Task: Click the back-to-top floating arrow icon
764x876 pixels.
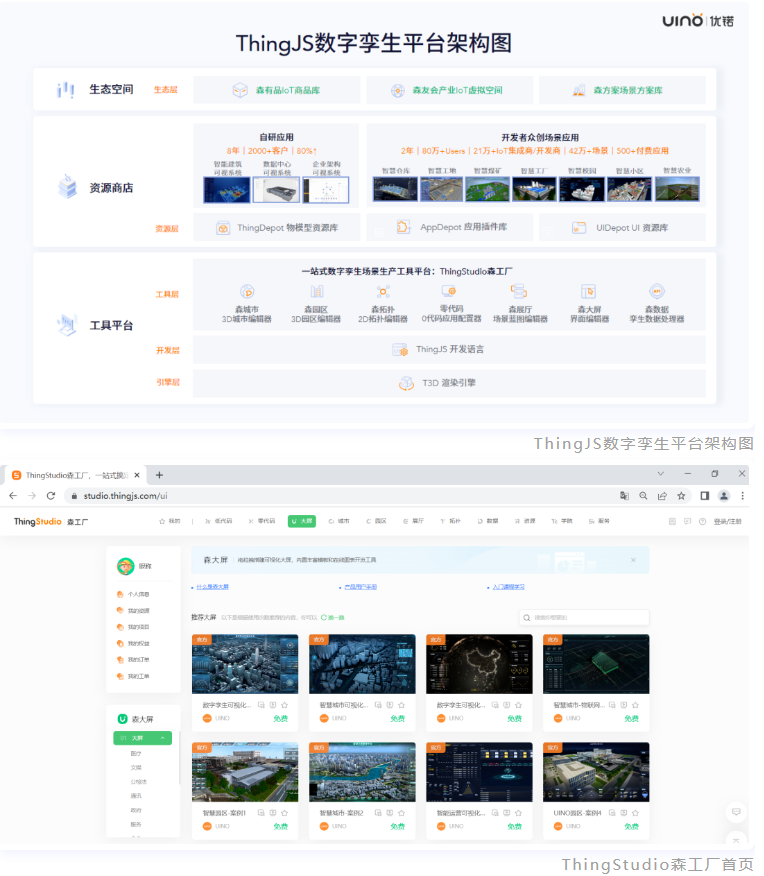Action: [x=736, y=842]
